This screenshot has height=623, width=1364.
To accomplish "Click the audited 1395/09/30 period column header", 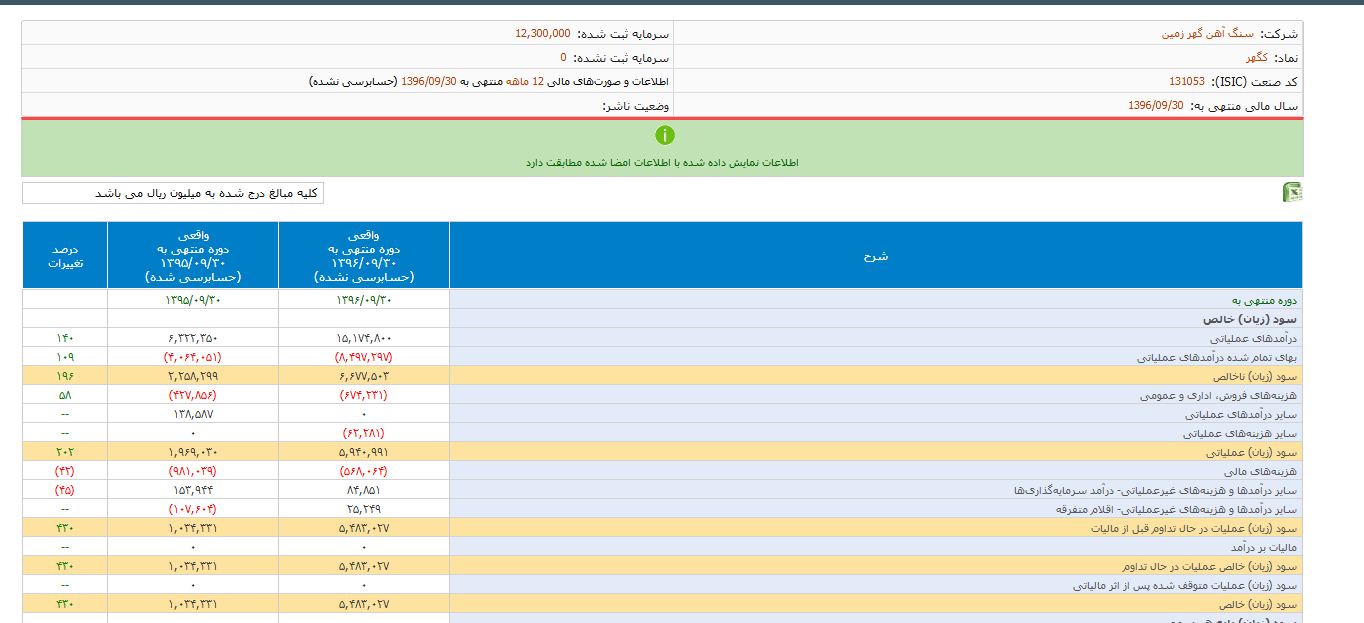I will 193,256.
